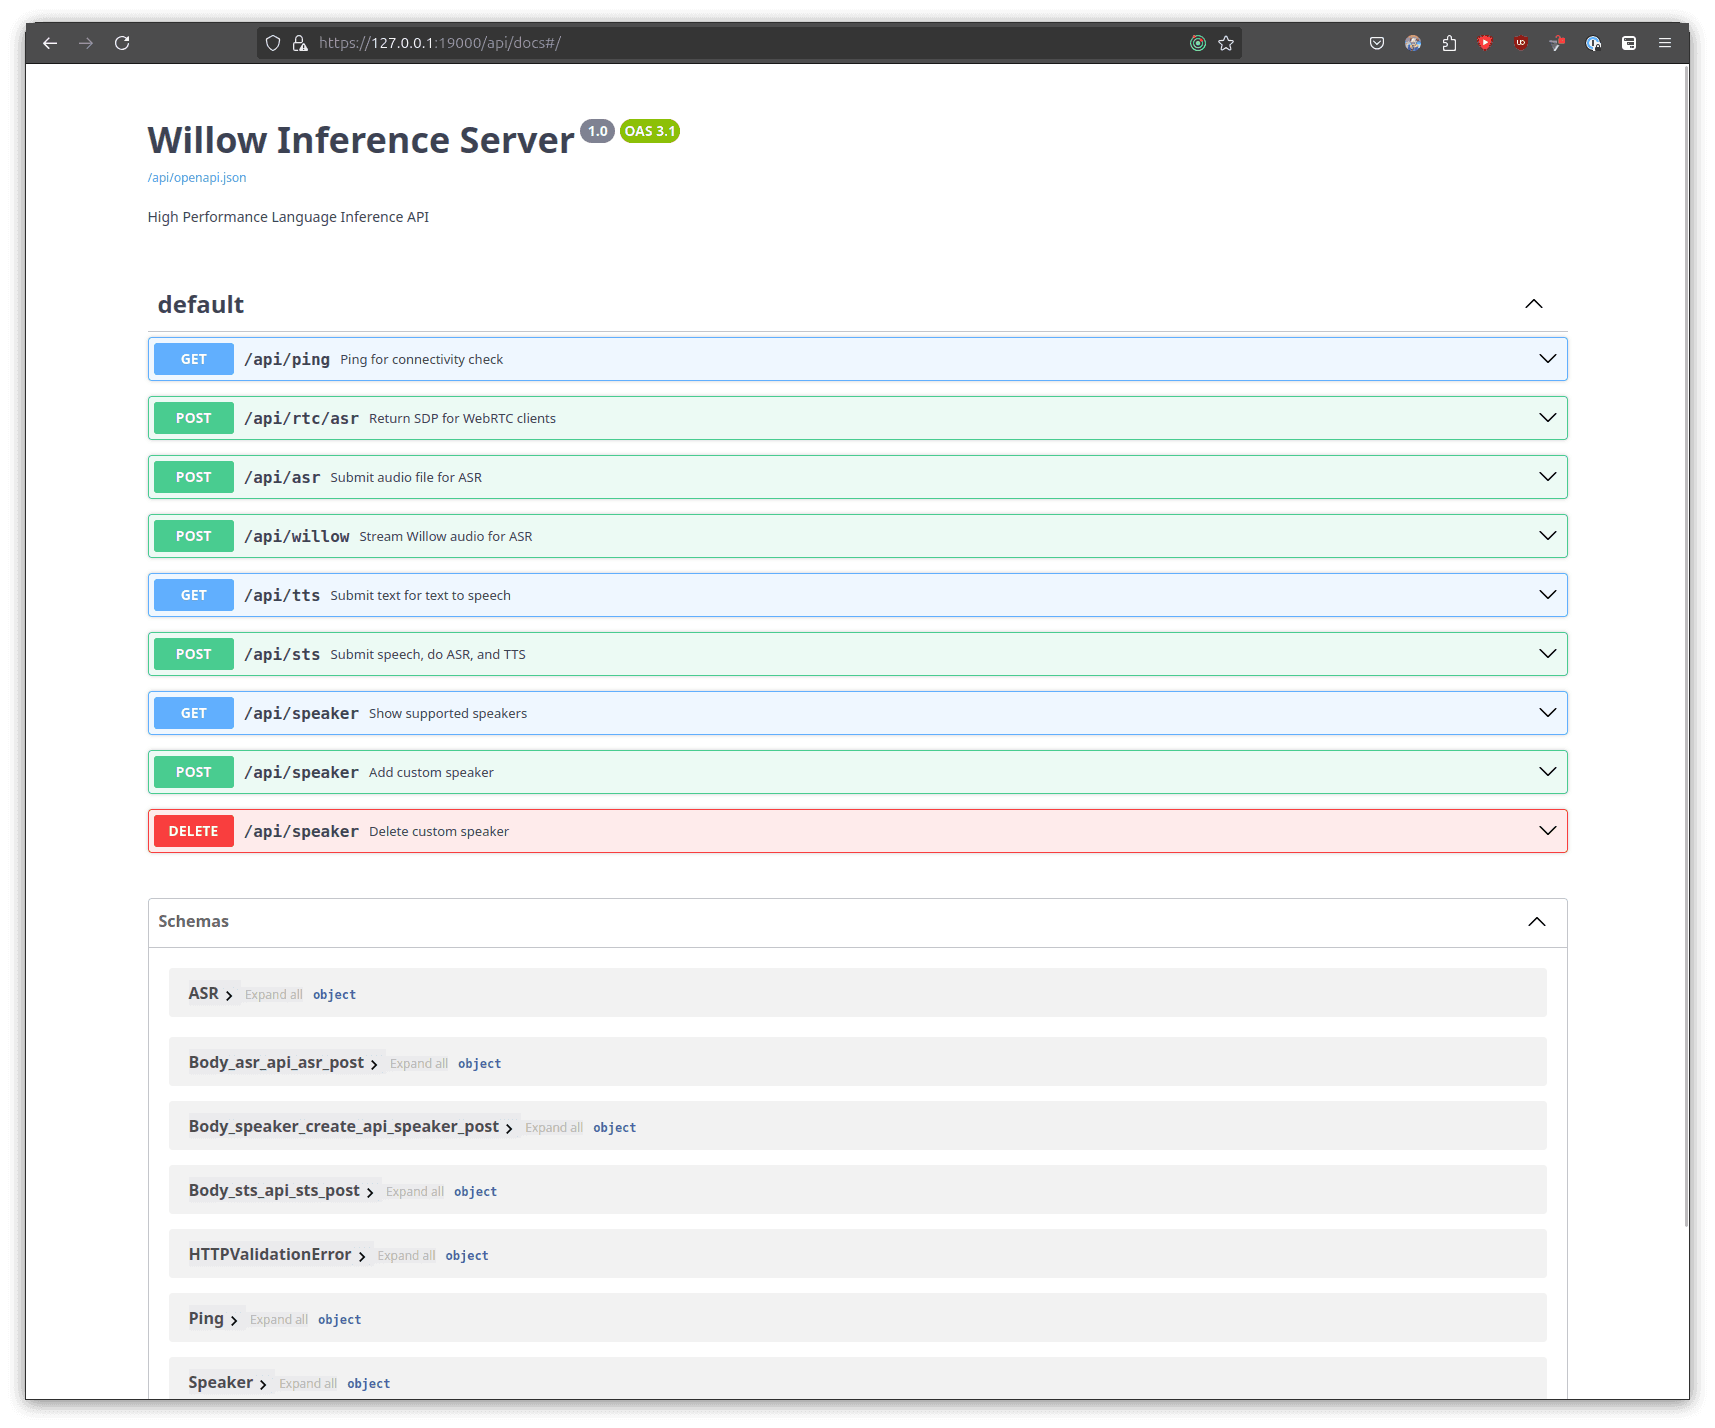Expand the DELETE /api/speaker endpoint
The height and width of the screenshot is (1428, 1715).
click(1547, 830)
